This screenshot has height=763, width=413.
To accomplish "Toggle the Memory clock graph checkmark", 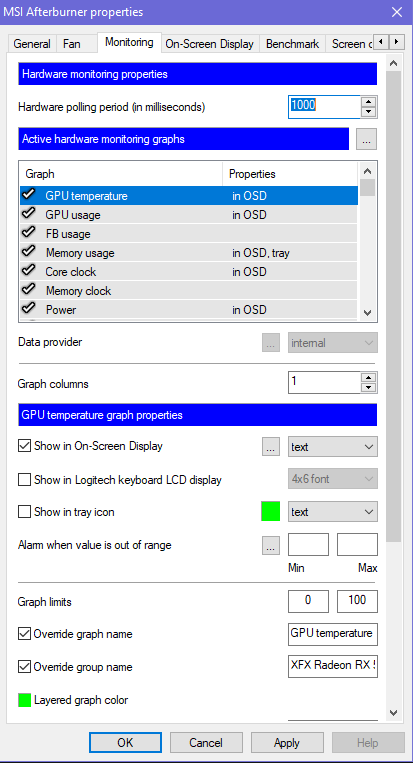I will coord(29,290).
